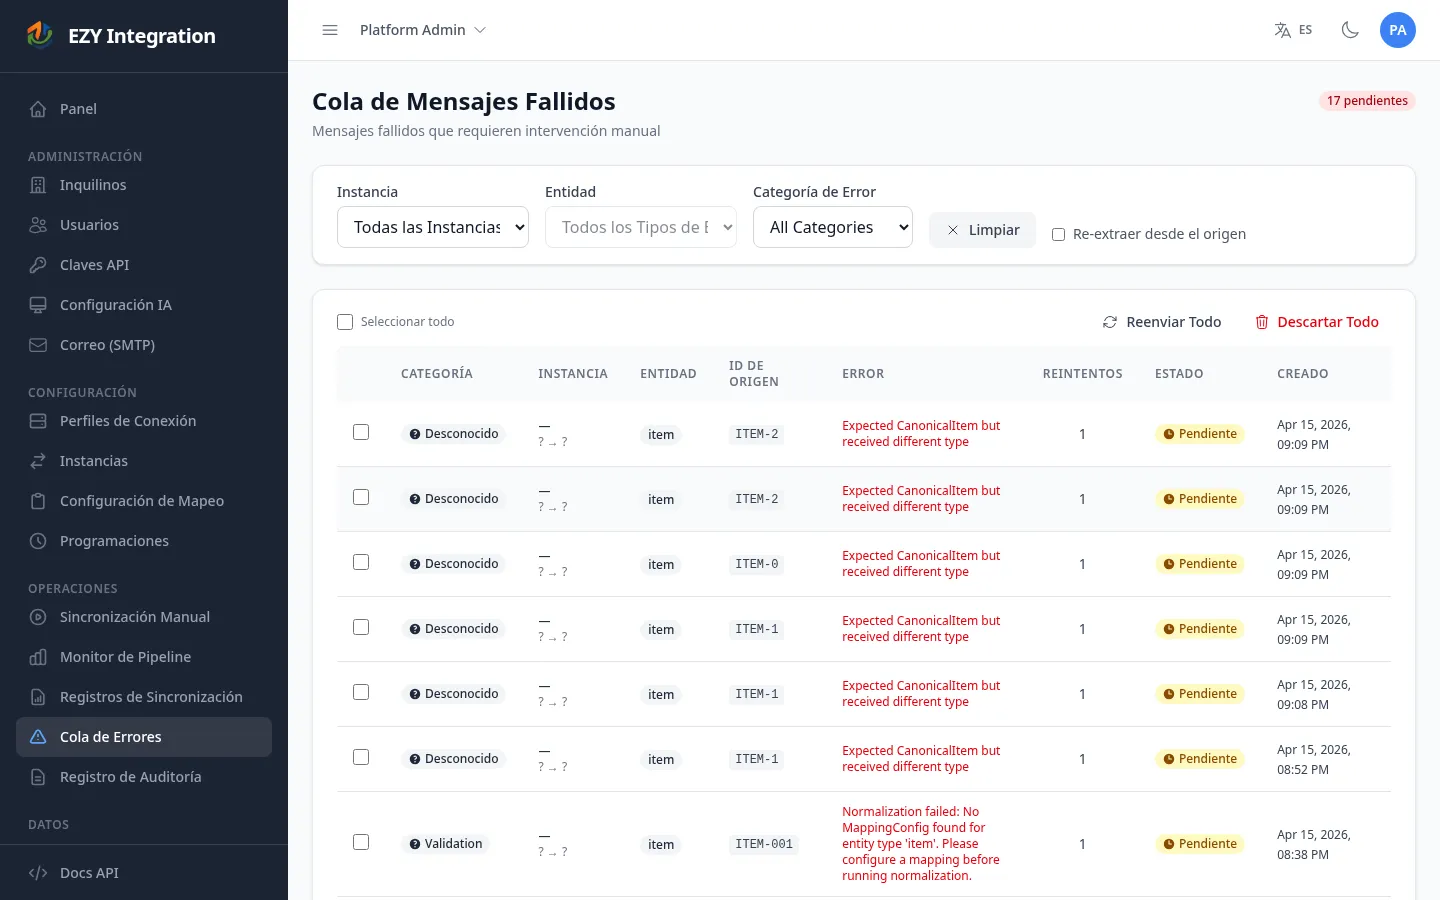Click the Perfiles de Conexión card icon
The width and height of the screenshot is (1440, 900).
(38, 421)
